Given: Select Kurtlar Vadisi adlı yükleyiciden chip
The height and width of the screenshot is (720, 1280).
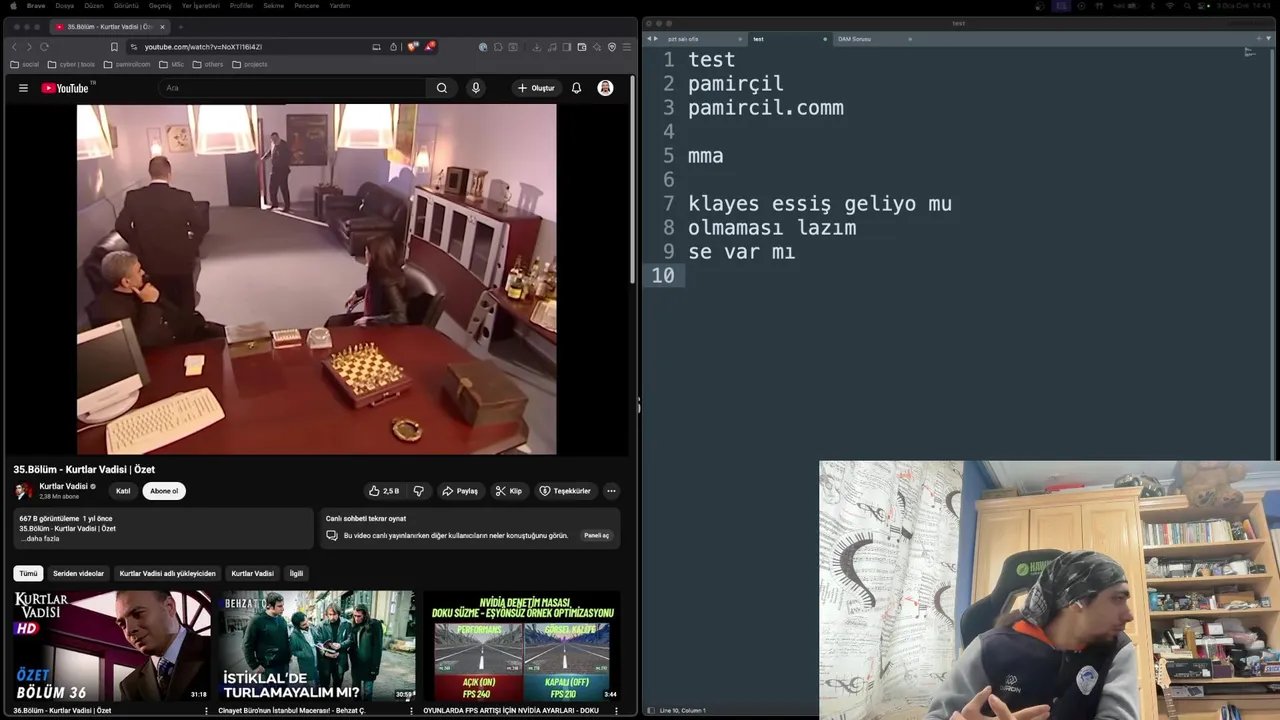Looking at the screenshot, I should point(167,573).
